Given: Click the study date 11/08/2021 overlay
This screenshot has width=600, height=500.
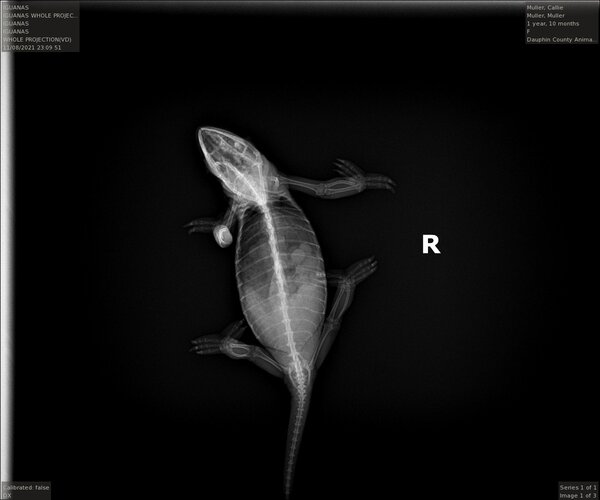Looking at the screenshot, I should [32, 47].
